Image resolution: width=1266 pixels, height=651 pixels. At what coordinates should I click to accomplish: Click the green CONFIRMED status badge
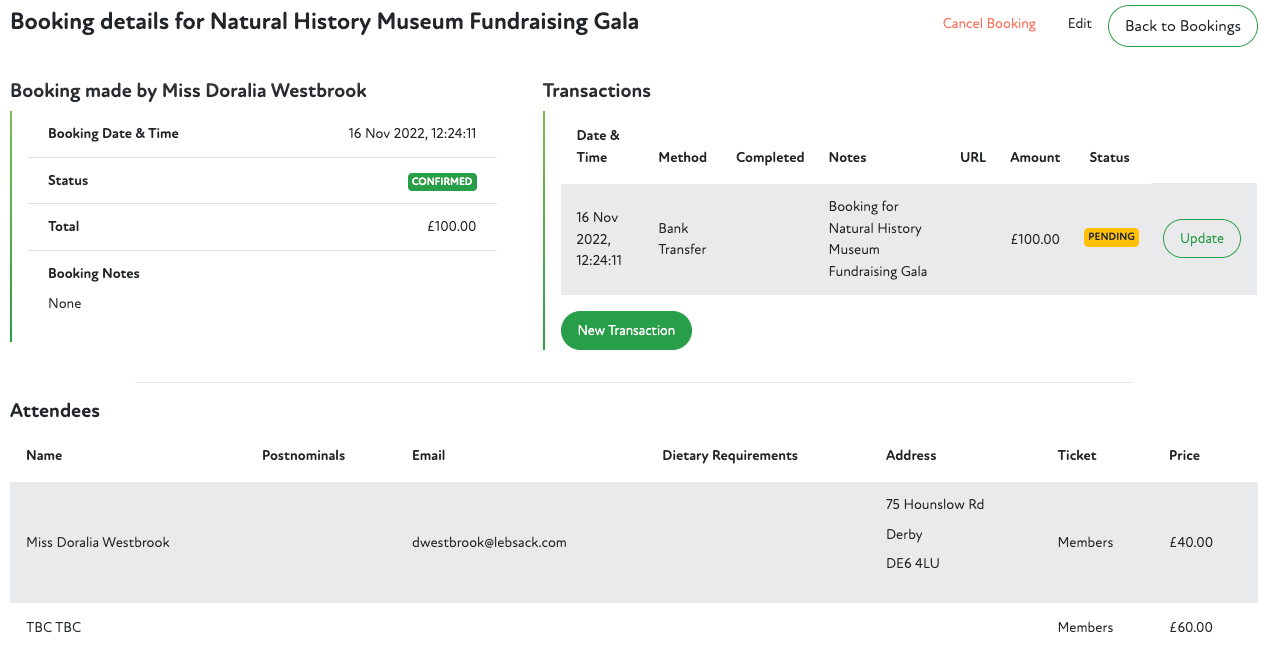point(442,182)
